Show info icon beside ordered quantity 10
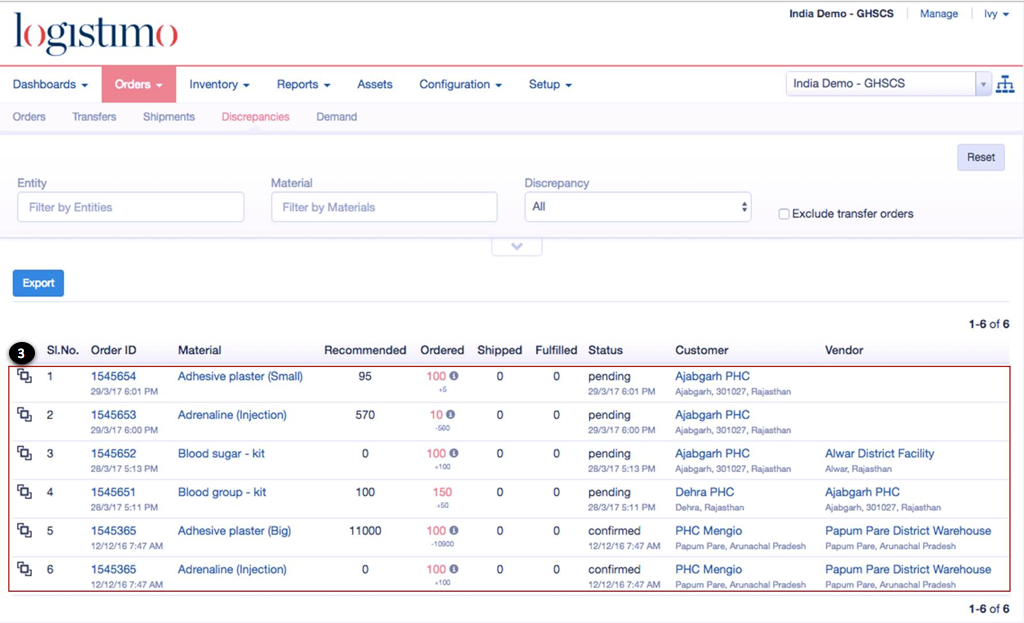 click(450, 415)
